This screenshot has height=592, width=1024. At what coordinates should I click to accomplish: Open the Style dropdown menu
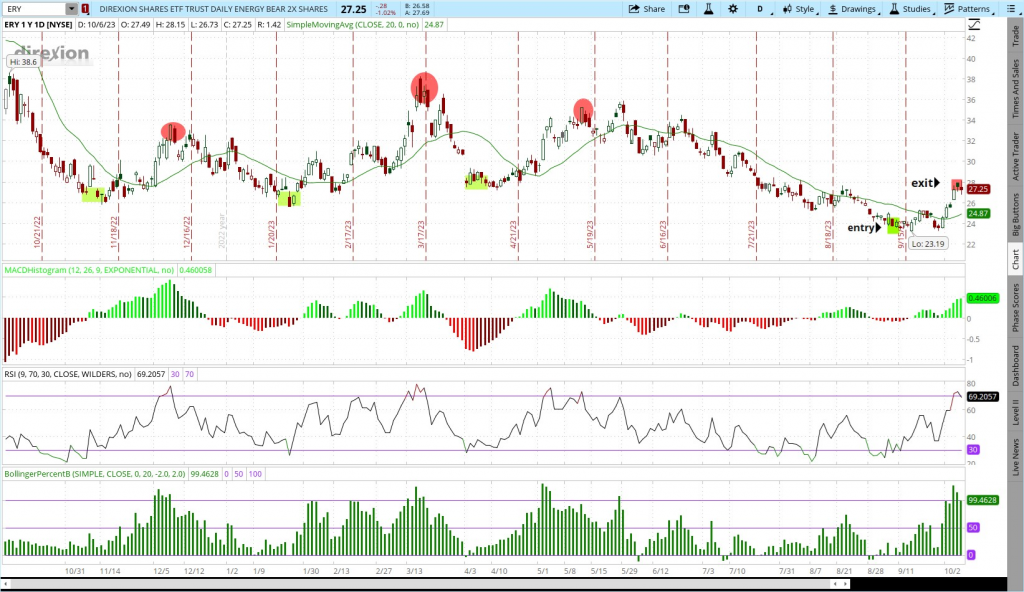pyautogui.click(x=799, y=9)
